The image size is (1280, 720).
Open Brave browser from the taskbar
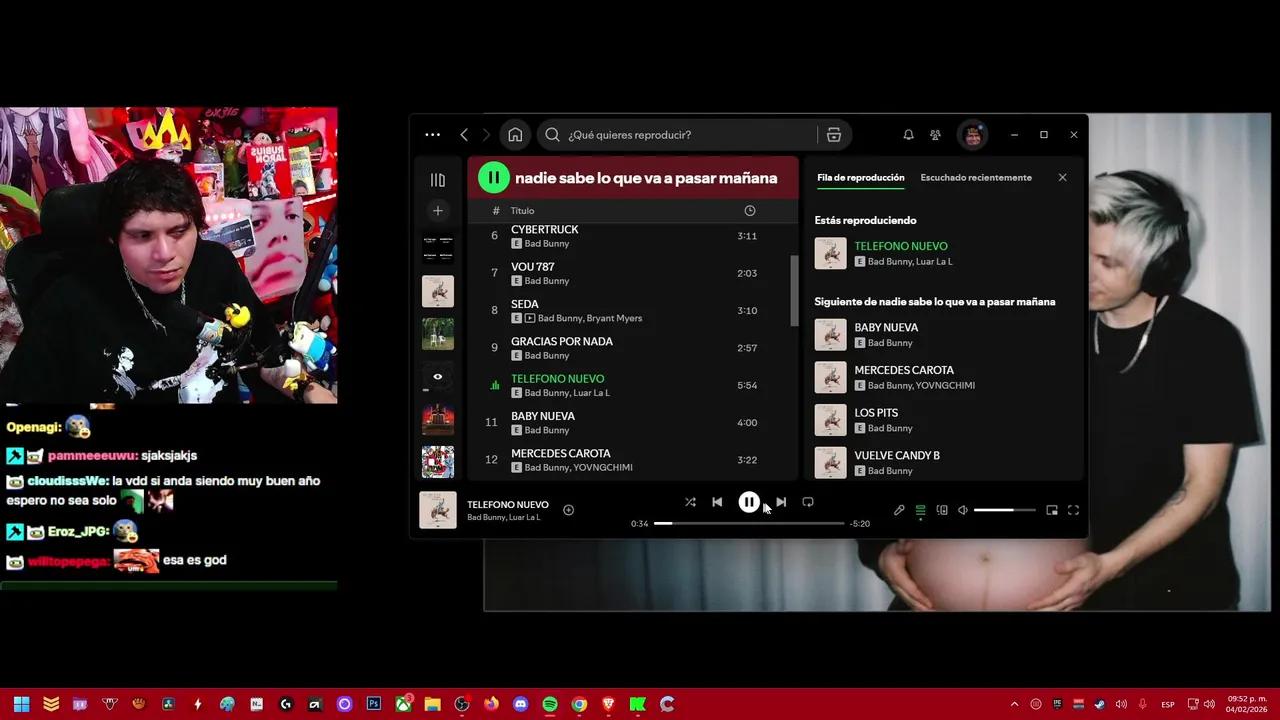pyautogui.click(x=608, y=704)
